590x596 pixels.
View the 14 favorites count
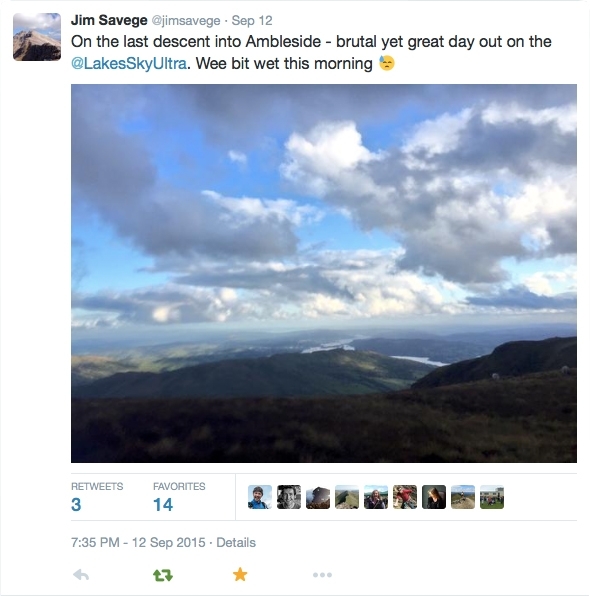163,505
